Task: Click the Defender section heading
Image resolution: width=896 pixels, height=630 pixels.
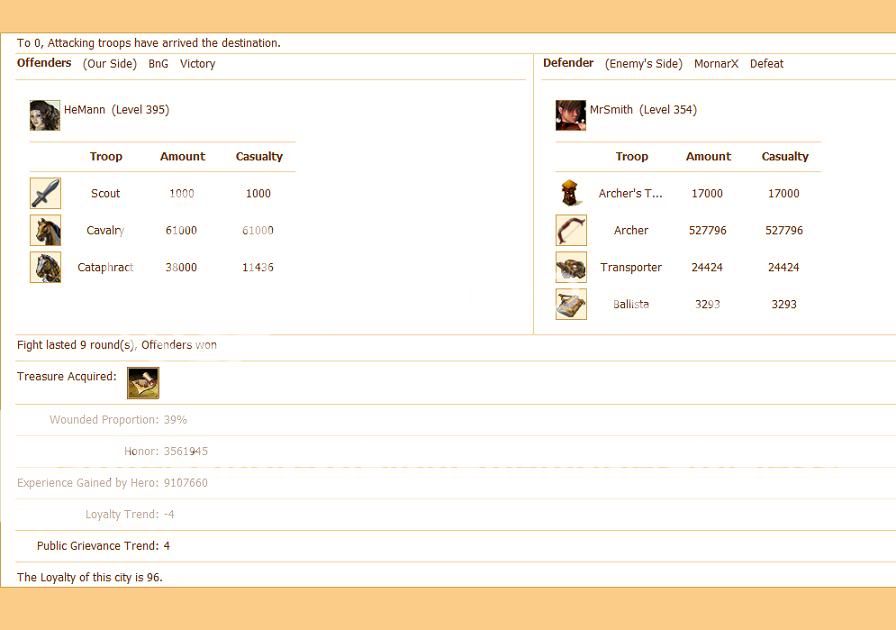Action: [568, 63]
